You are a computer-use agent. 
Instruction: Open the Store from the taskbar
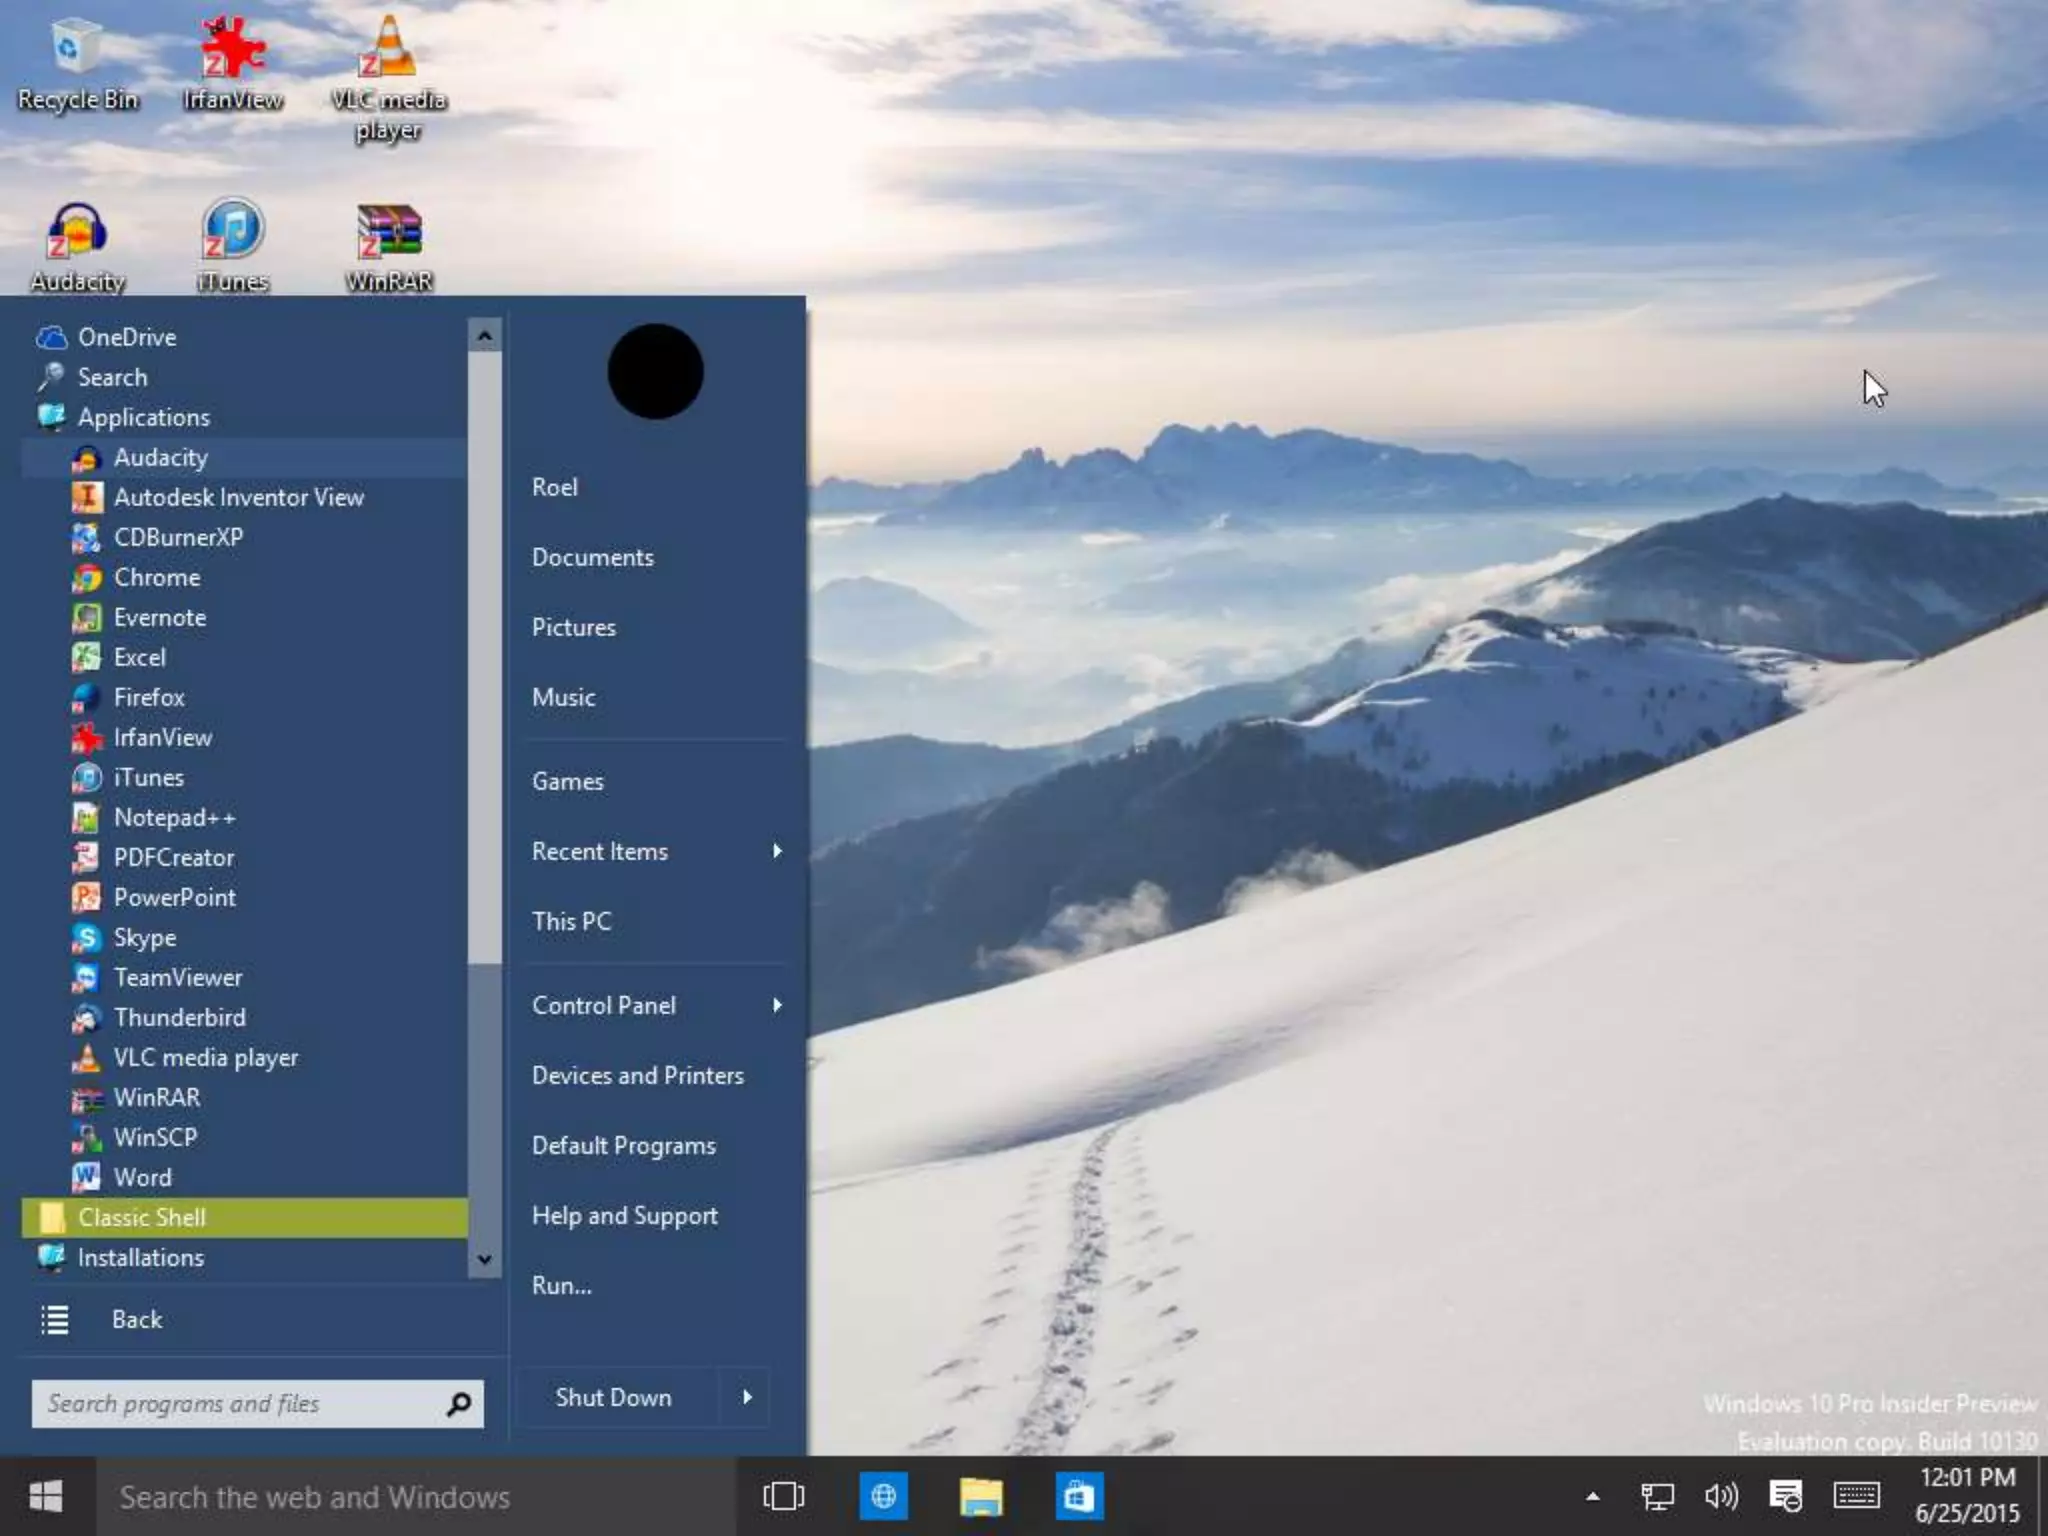coord(1079,1497)
